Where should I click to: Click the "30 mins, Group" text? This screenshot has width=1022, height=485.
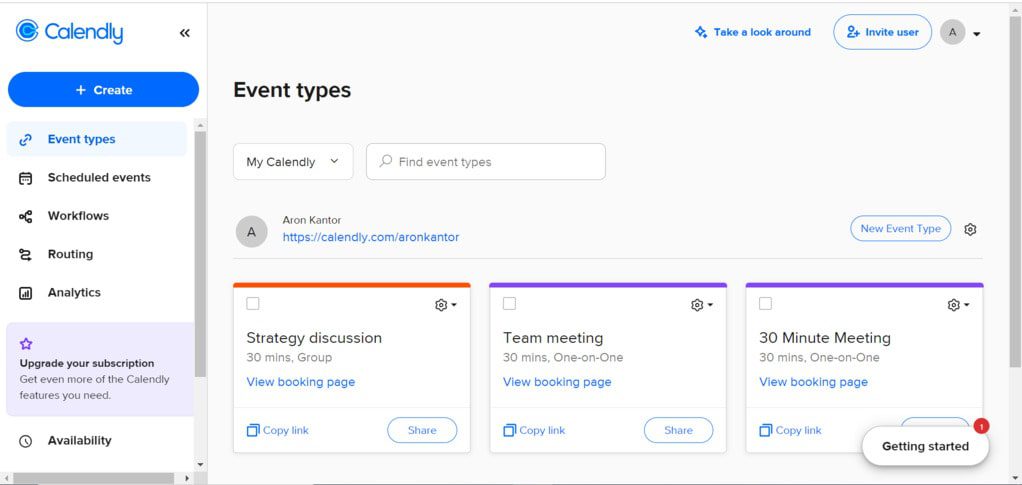point(289,357)
